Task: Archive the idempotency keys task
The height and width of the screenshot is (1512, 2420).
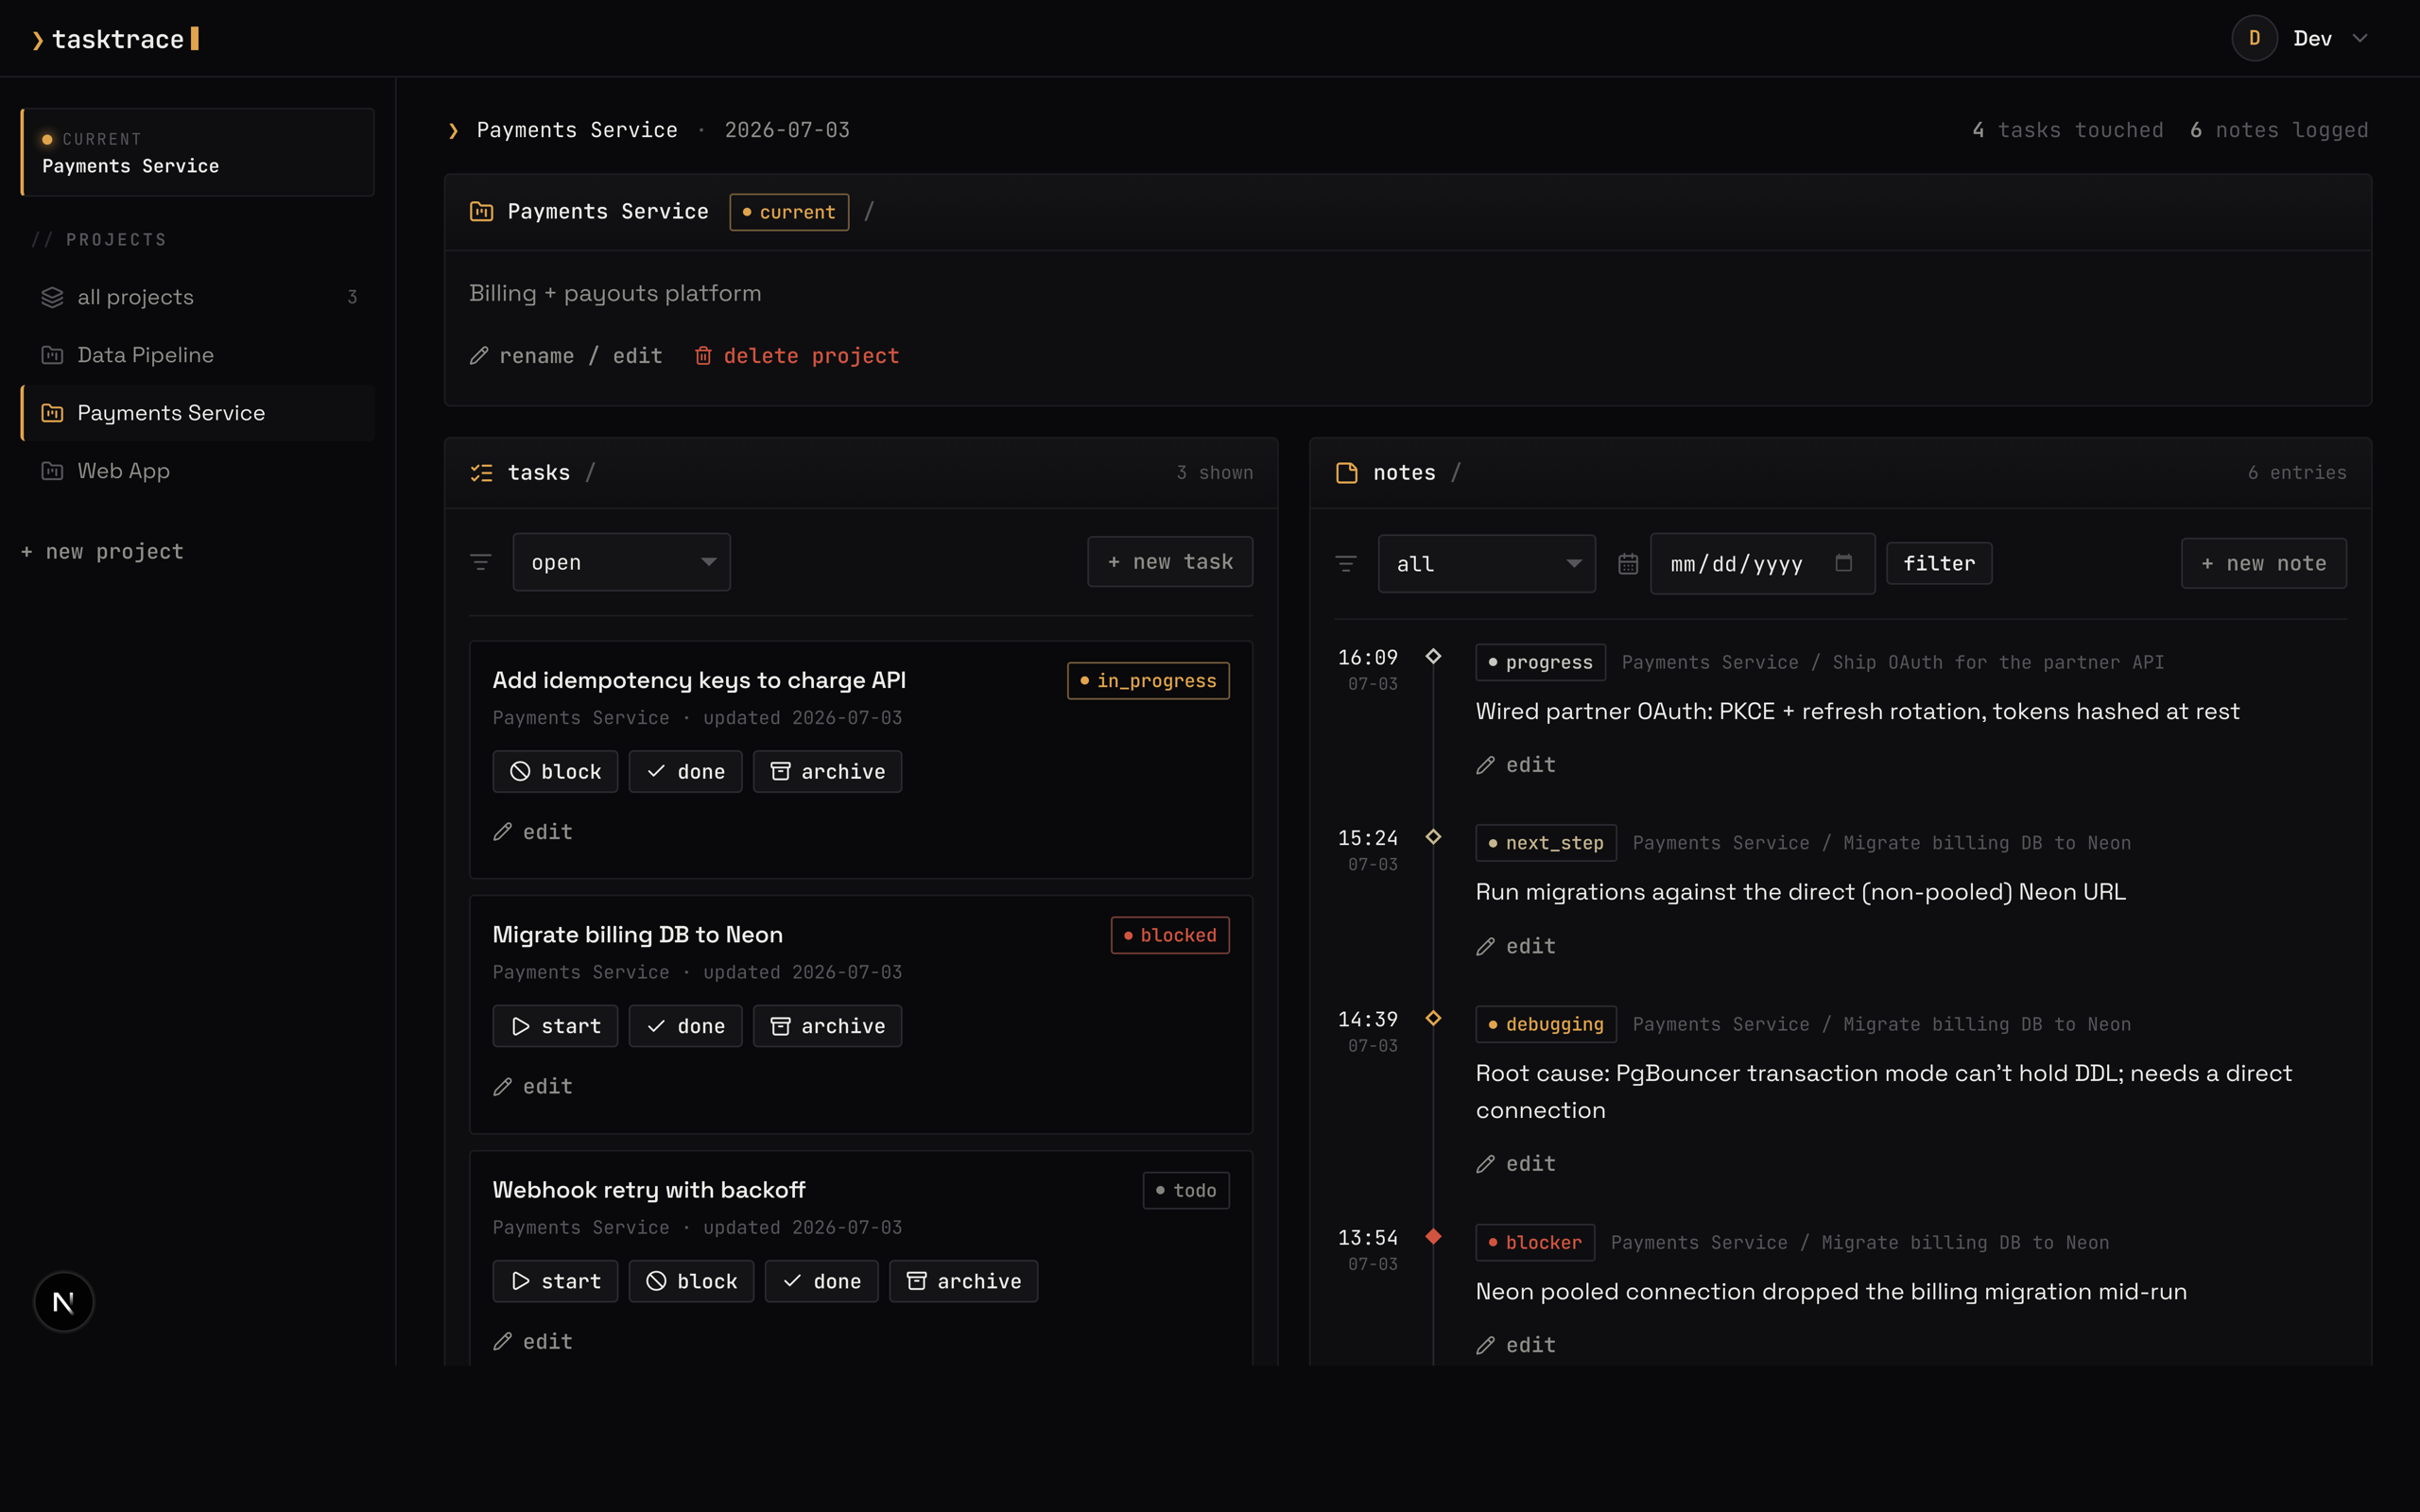Action: click(x=827, y=771)
